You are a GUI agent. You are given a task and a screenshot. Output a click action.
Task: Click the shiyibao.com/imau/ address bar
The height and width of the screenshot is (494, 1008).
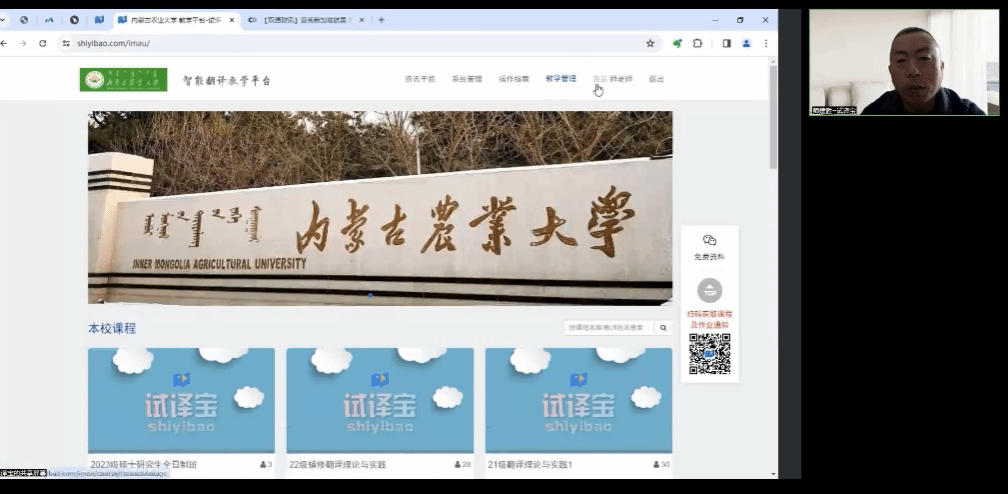pyautogui.click(x=359, y=43)
